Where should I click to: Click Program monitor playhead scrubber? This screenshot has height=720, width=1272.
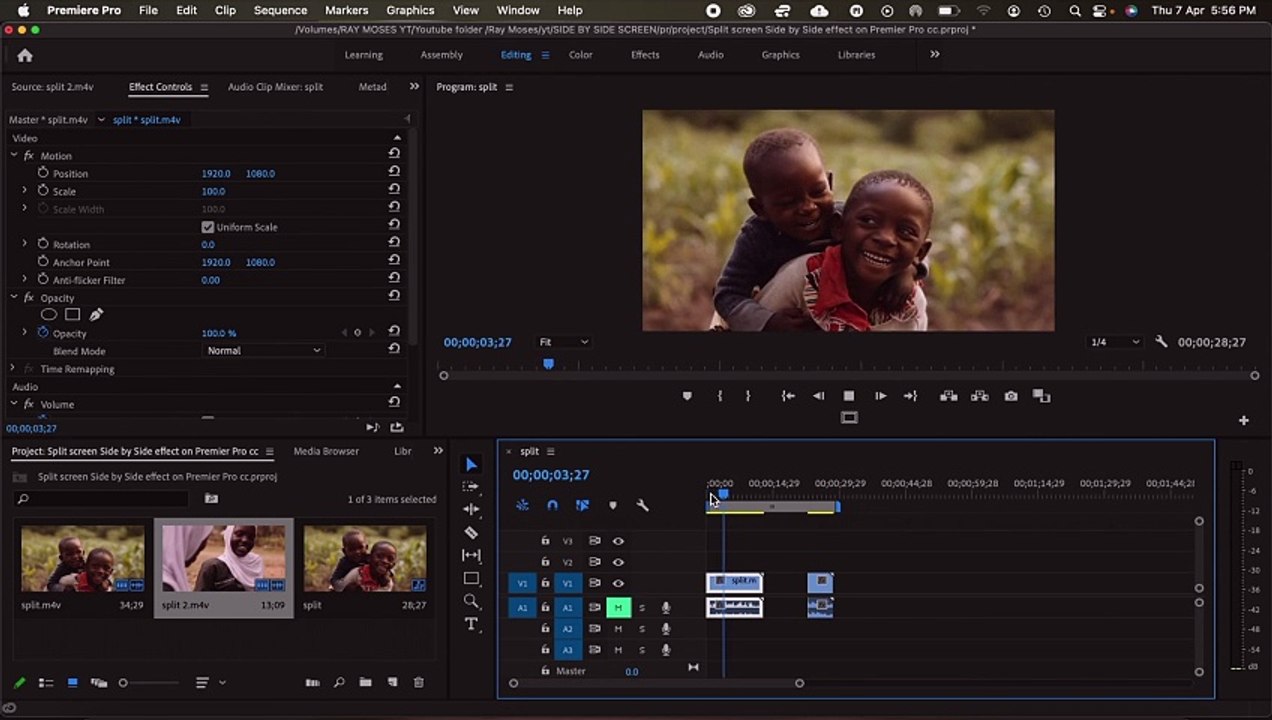click(548, 364)
